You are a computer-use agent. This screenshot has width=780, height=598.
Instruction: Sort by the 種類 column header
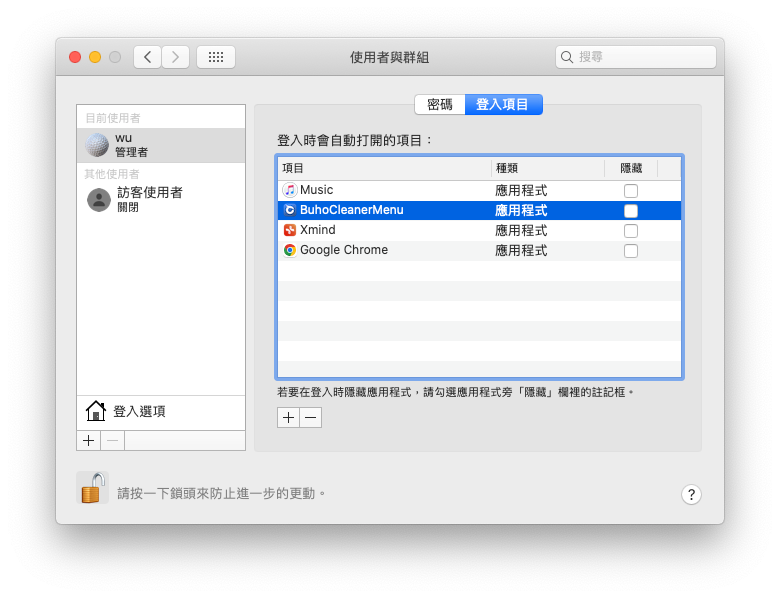point(548,168)
